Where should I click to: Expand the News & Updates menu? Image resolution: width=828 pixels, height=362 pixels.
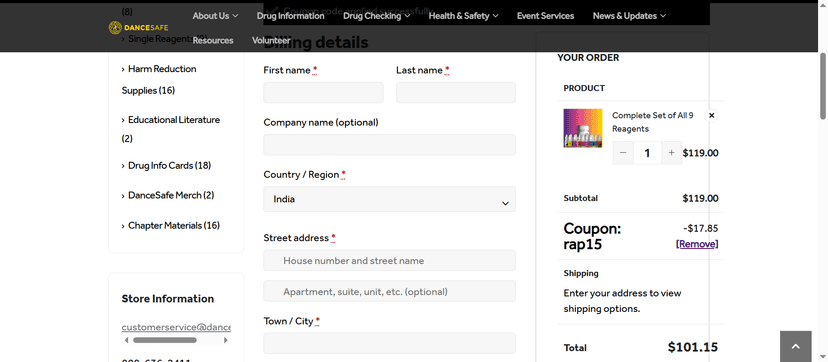[x=629, y=16]
